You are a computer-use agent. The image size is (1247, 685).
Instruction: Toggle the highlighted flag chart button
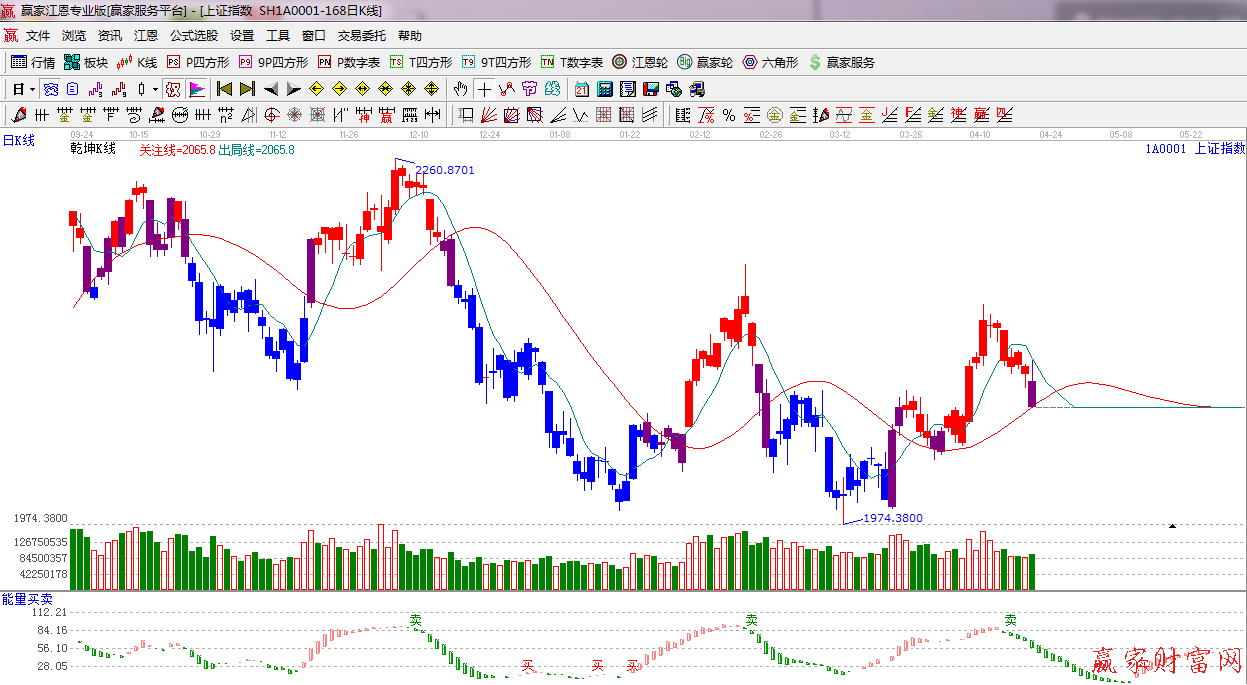click(x=196, y=89)
